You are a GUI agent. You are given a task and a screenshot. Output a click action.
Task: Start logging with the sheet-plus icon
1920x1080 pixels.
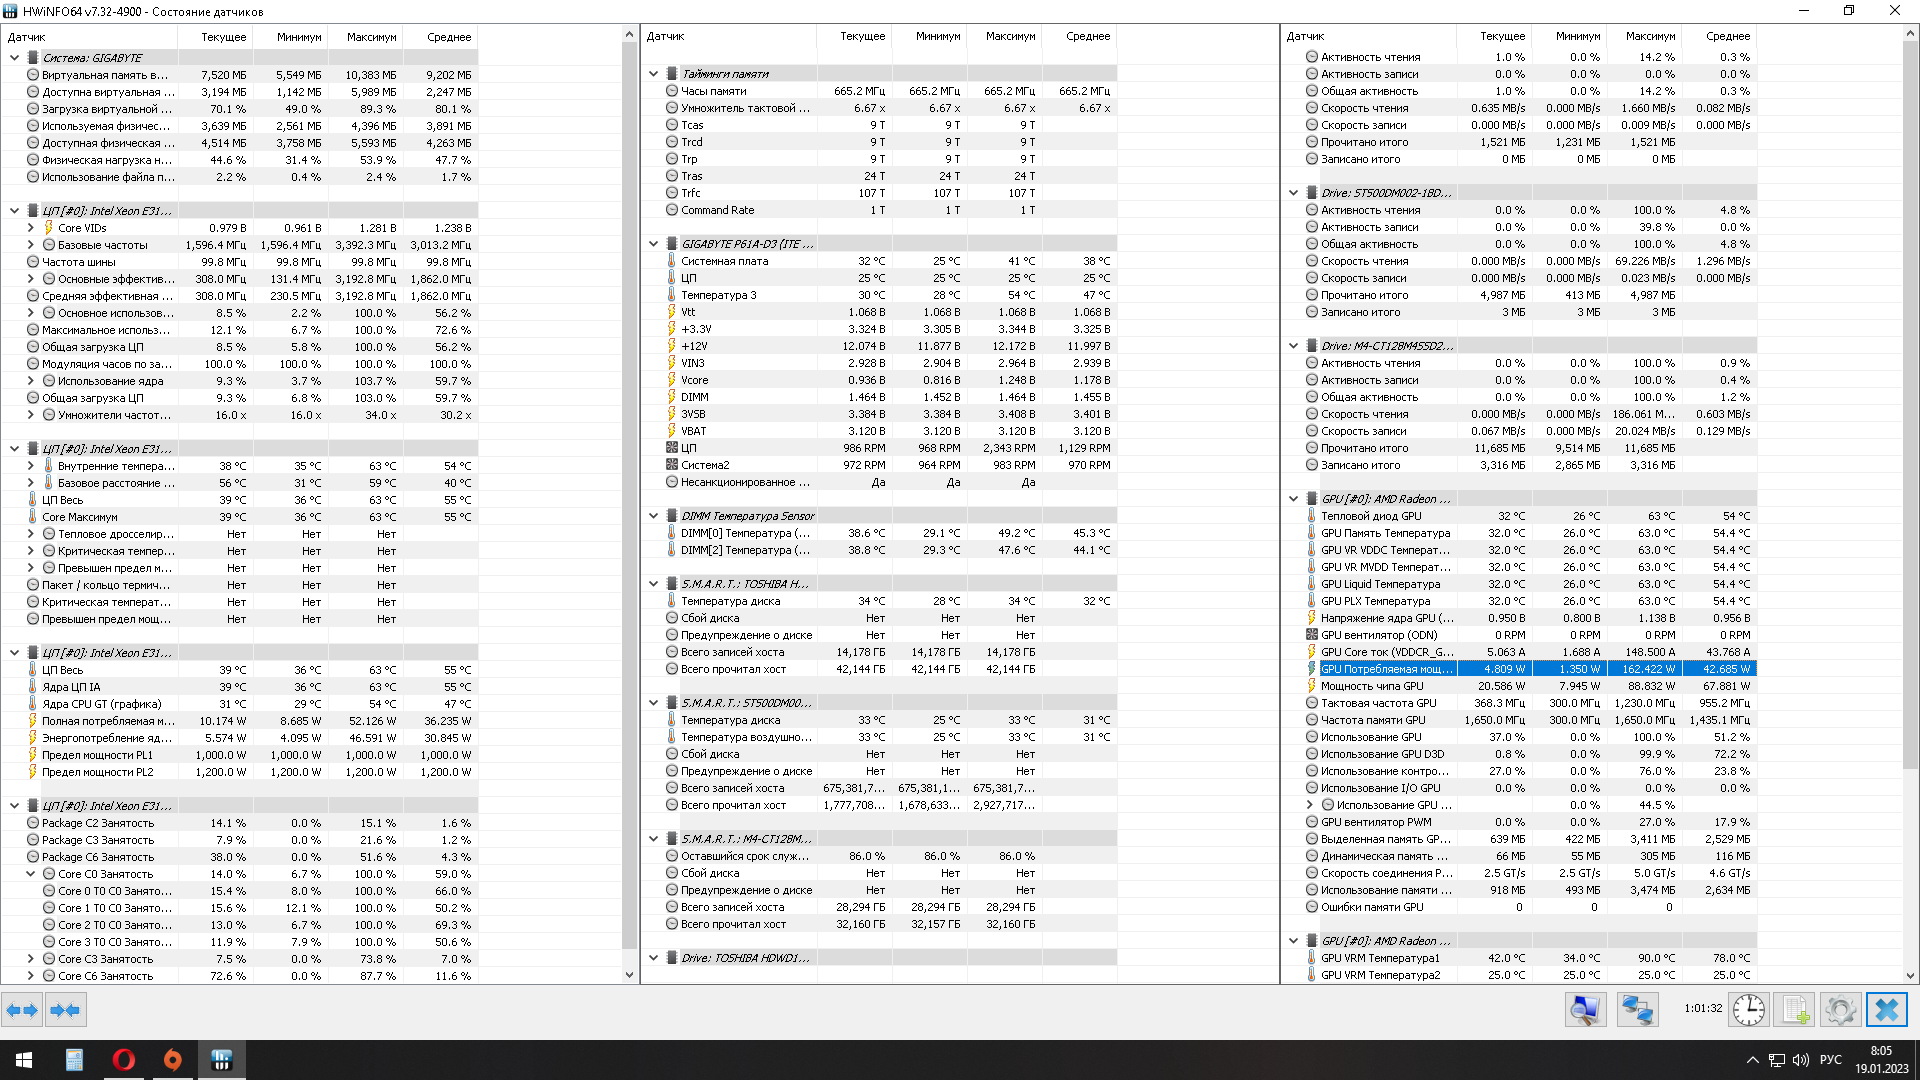(1794, 1010)
